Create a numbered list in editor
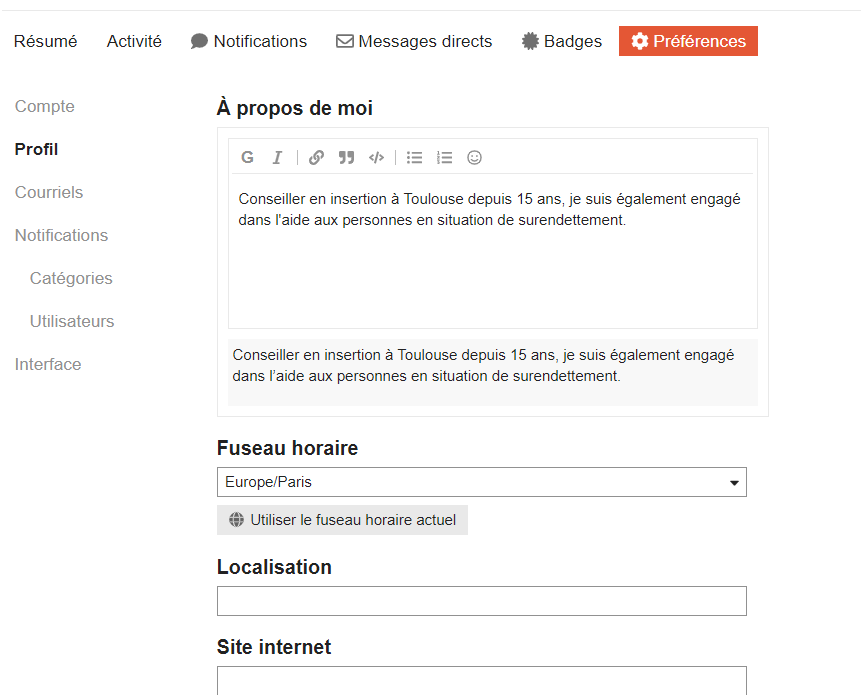This screenshot has width=861, height=695. pos(444,158)
